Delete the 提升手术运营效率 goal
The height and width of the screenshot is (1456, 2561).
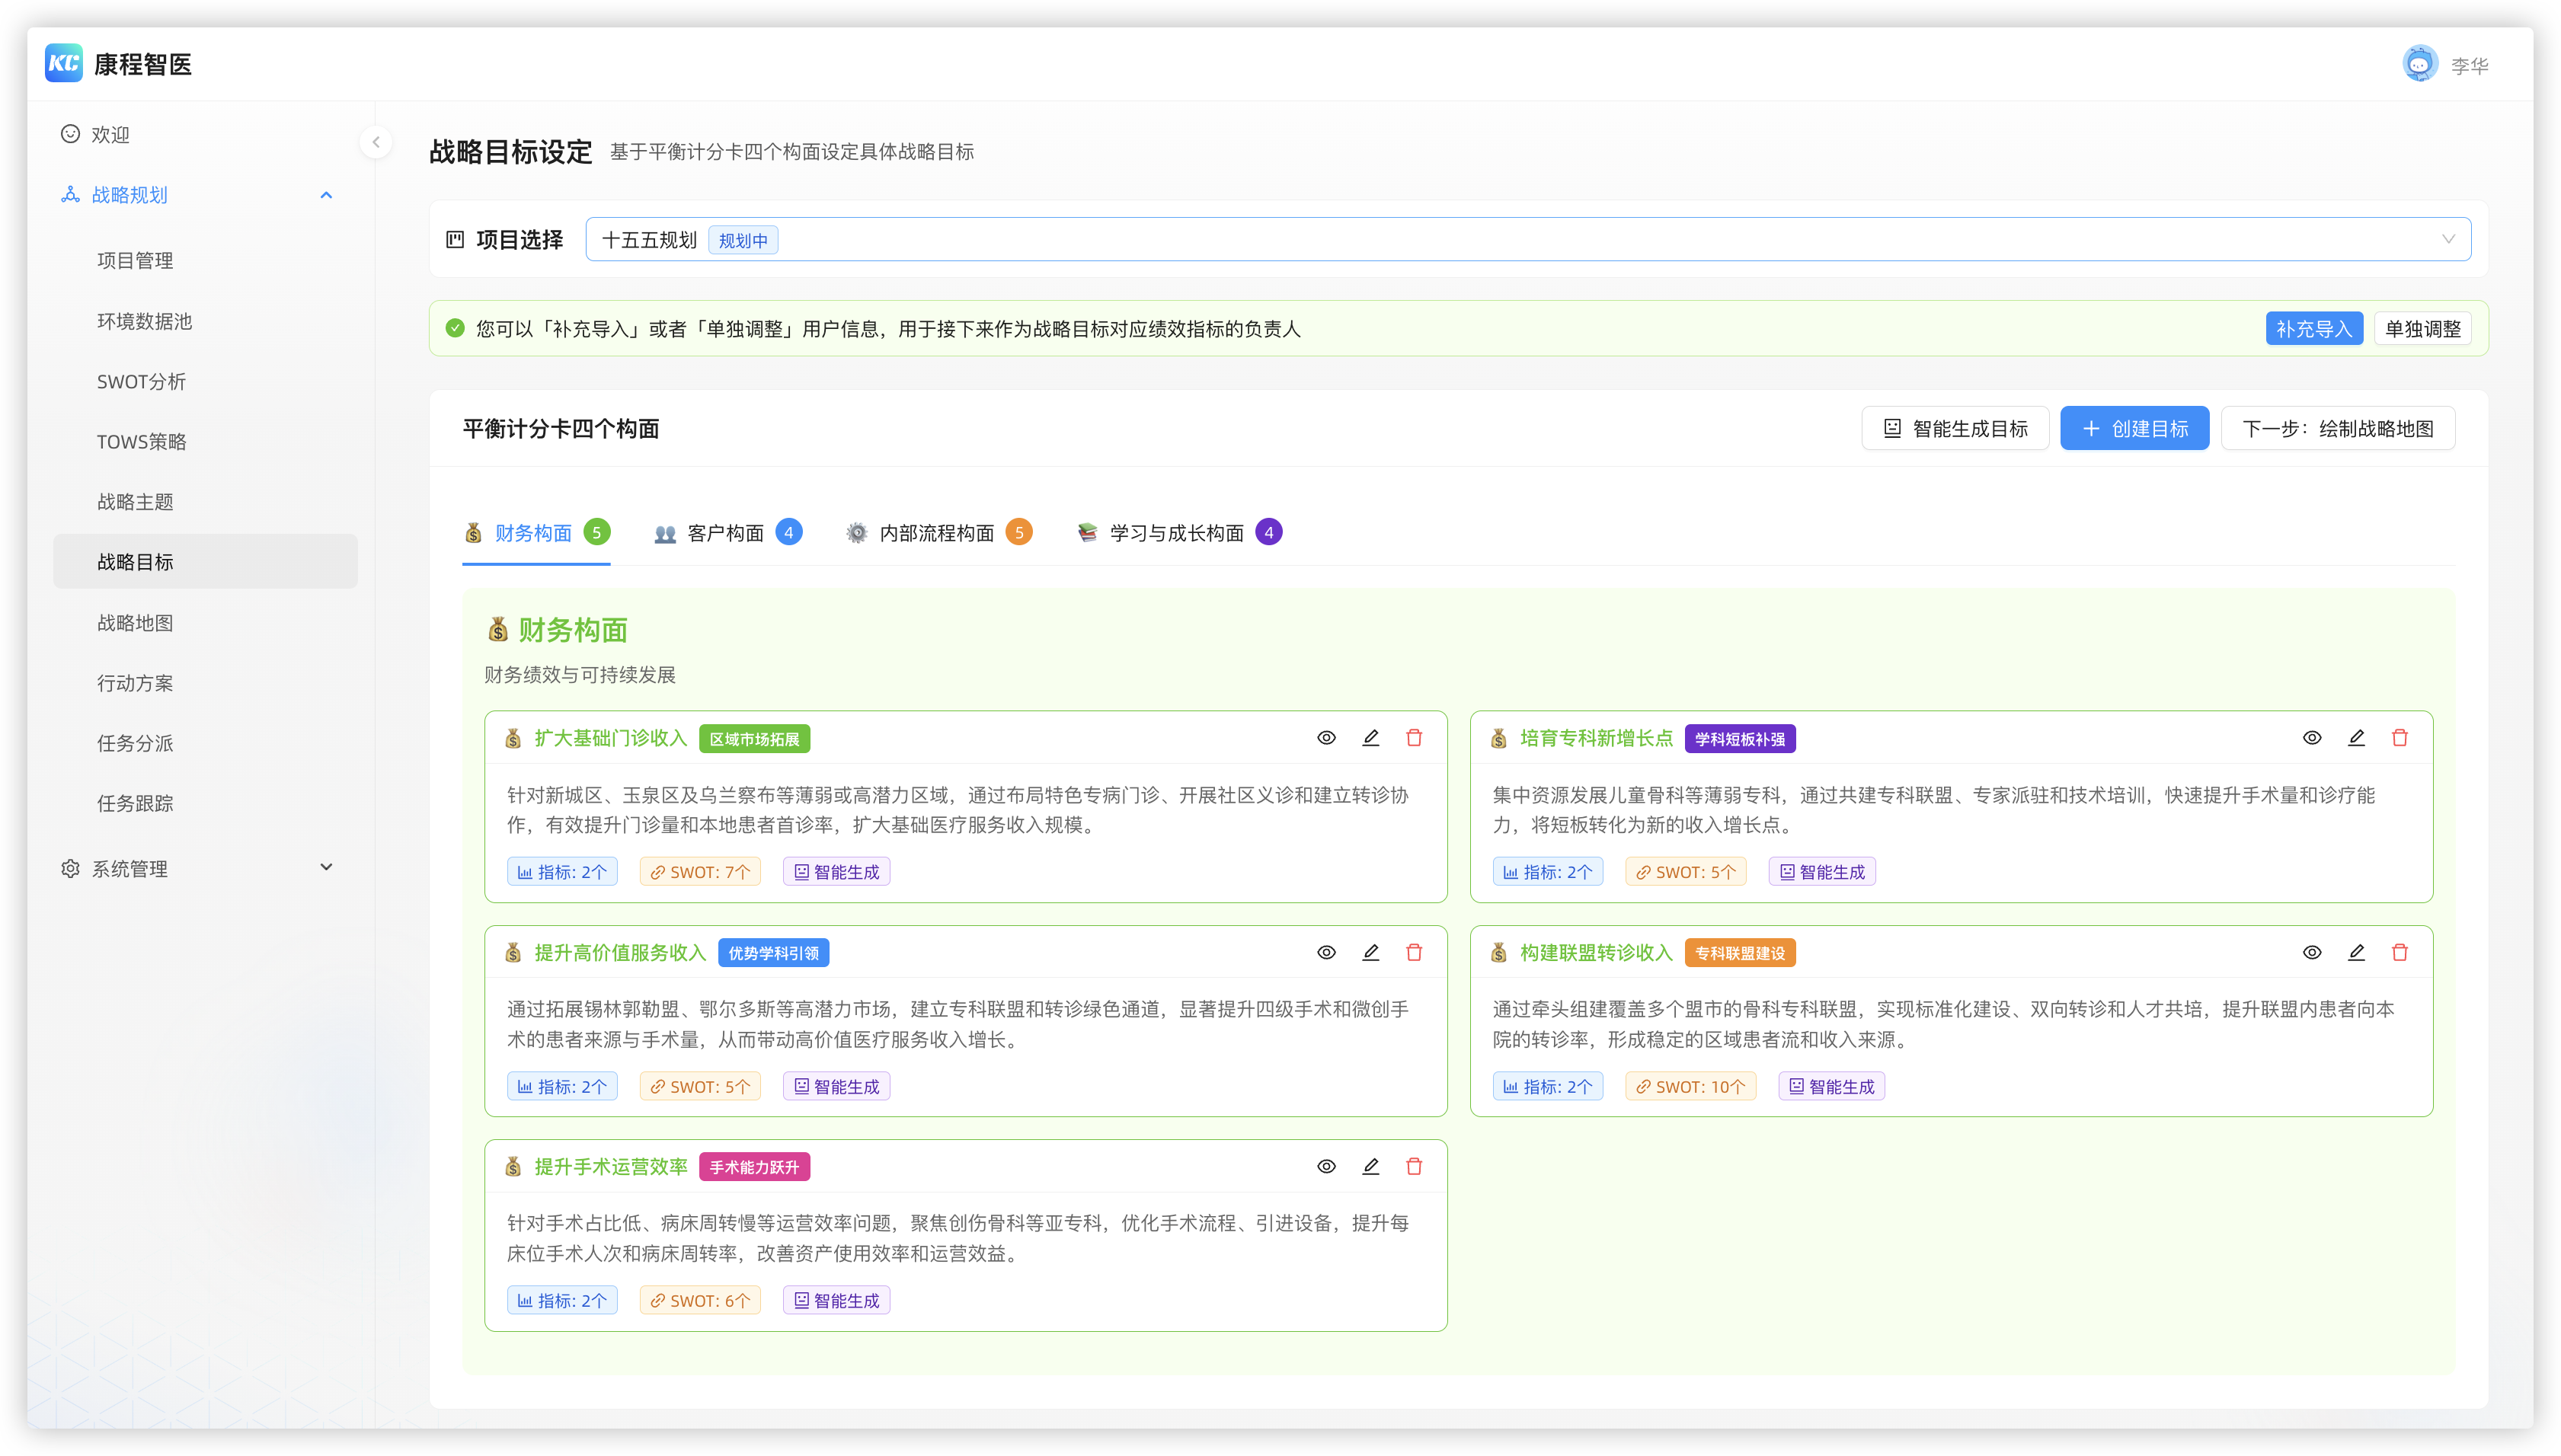1414,1167
